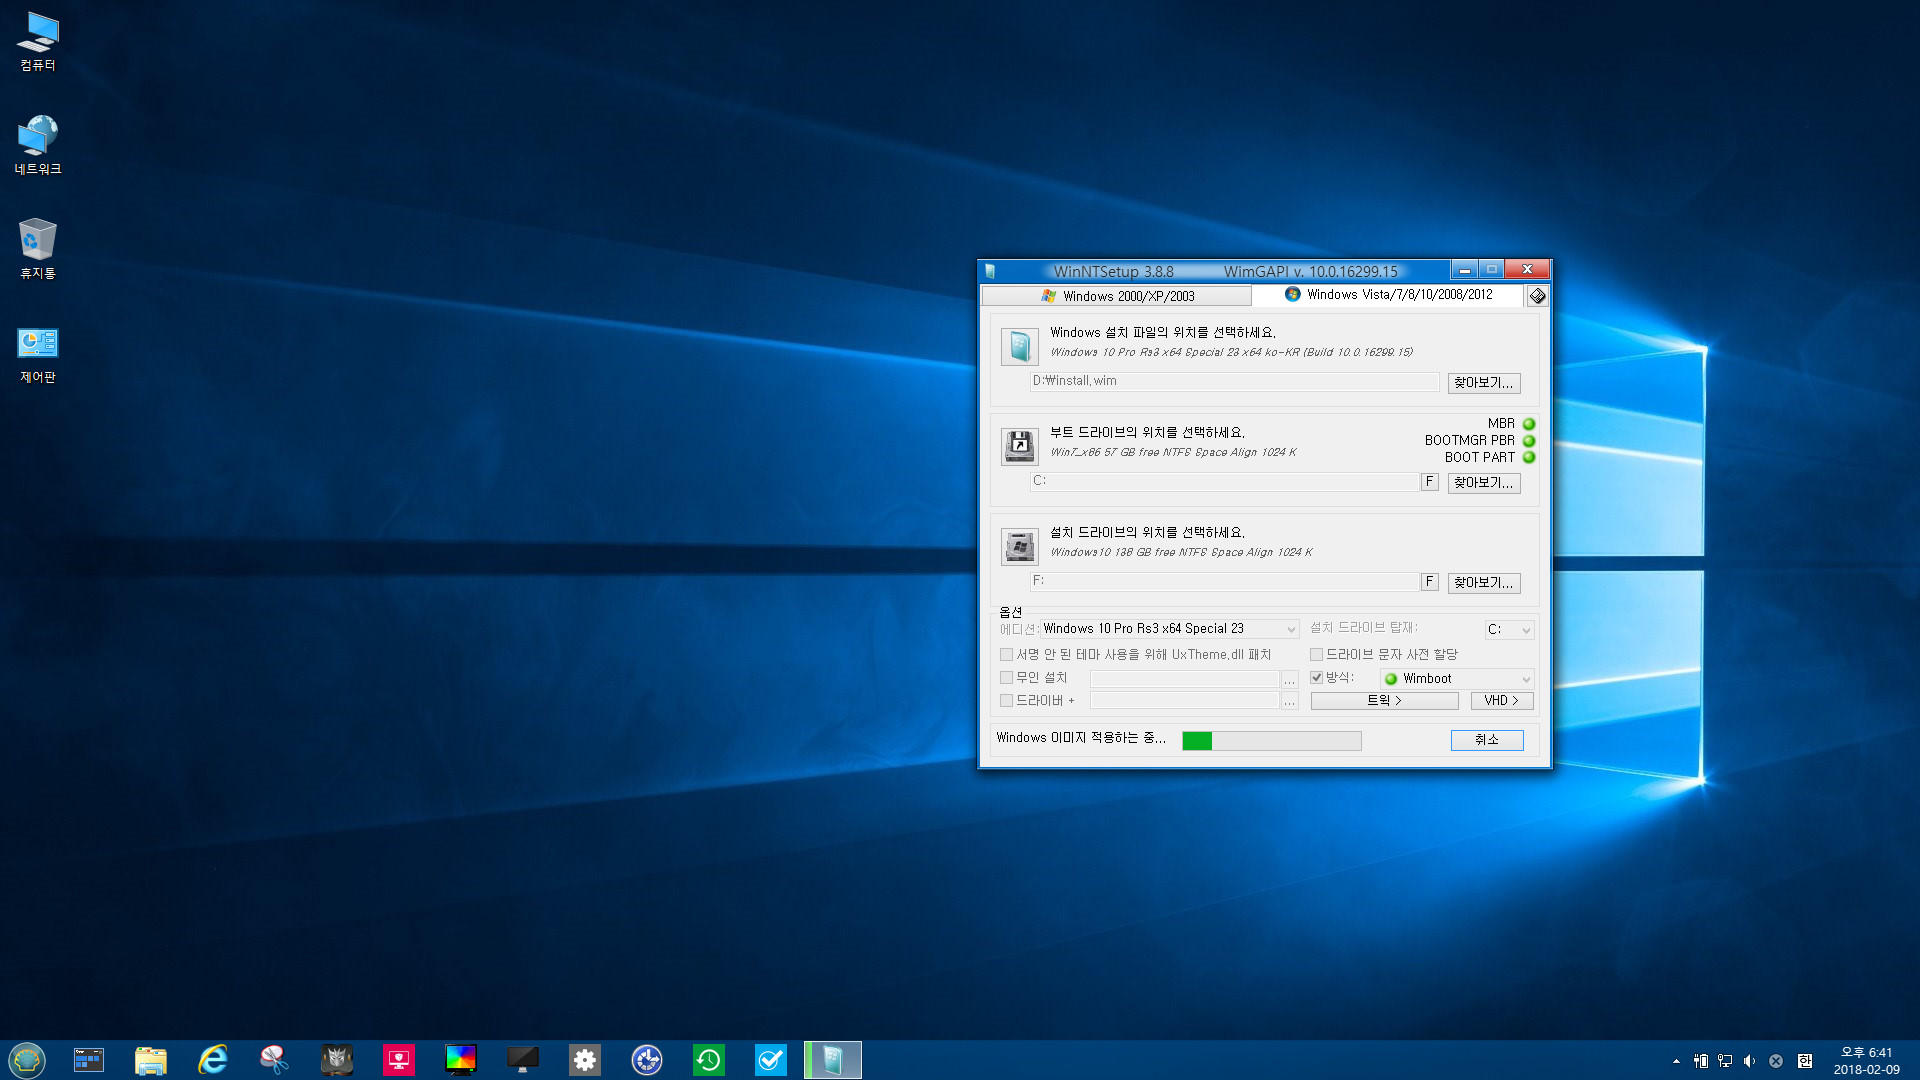Click the D:\install.wim path field
The image size is (1920, 1080).
pos(1235,382)
